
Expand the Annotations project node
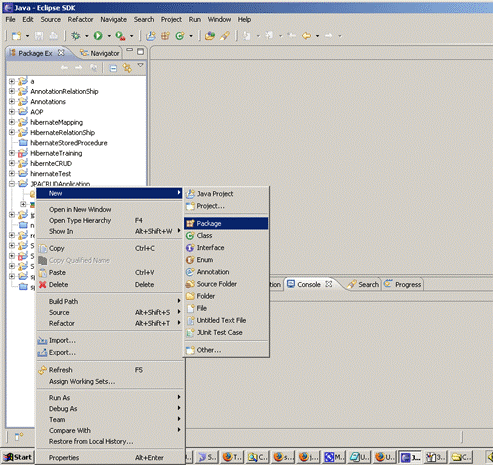coord(12,101)
